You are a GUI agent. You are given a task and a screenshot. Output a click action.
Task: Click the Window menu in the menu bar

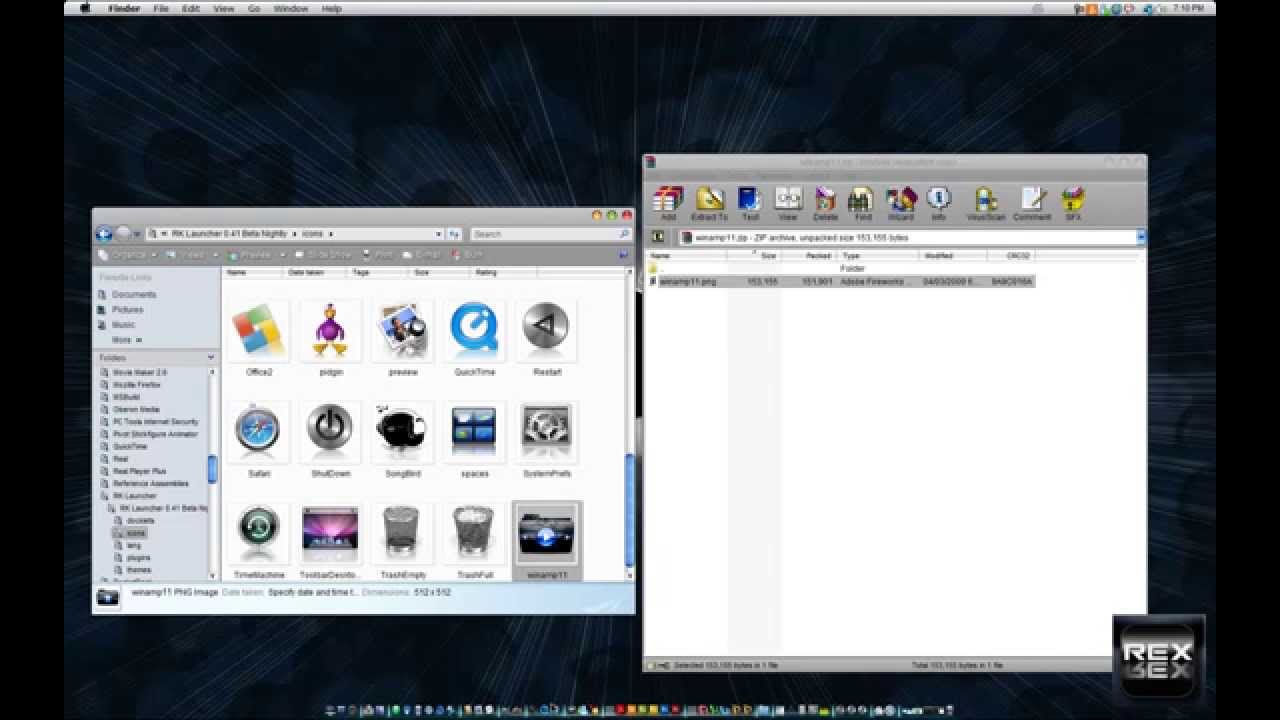click(x=290, y=8)
